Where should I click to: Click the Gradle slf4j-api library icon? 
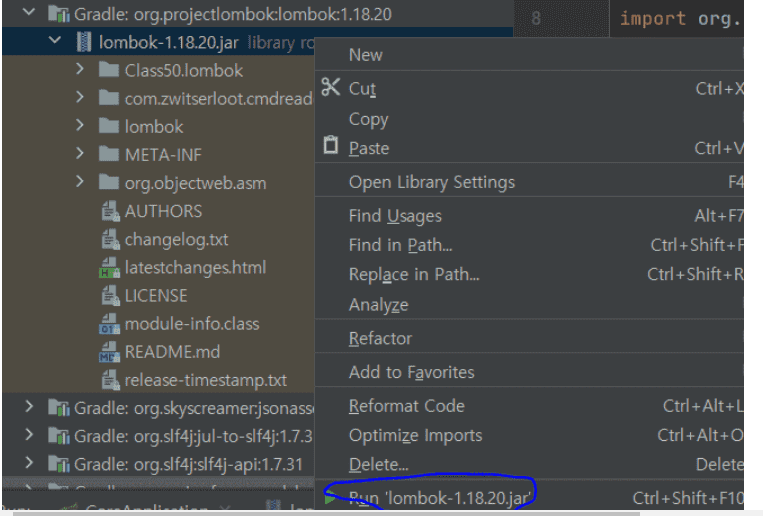(59, 464)
